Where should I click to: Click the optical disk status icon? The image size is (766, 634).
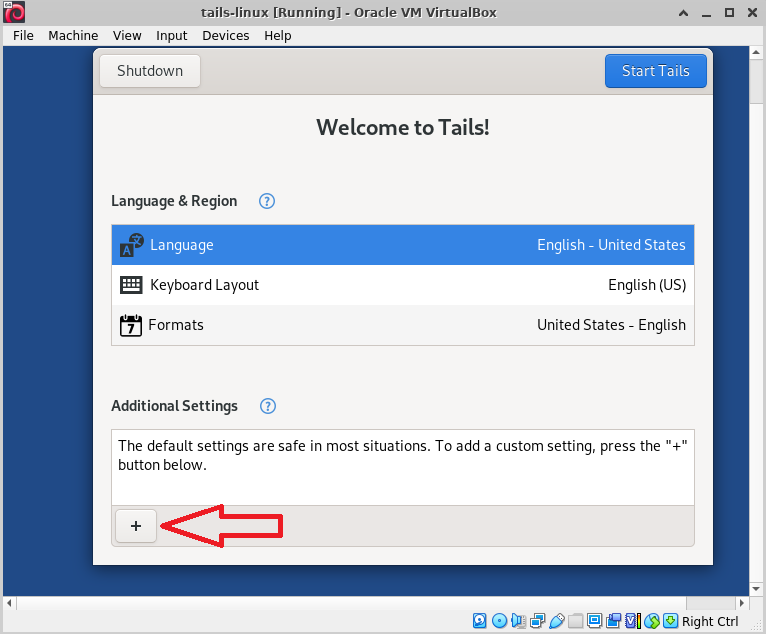pos(499,621)
